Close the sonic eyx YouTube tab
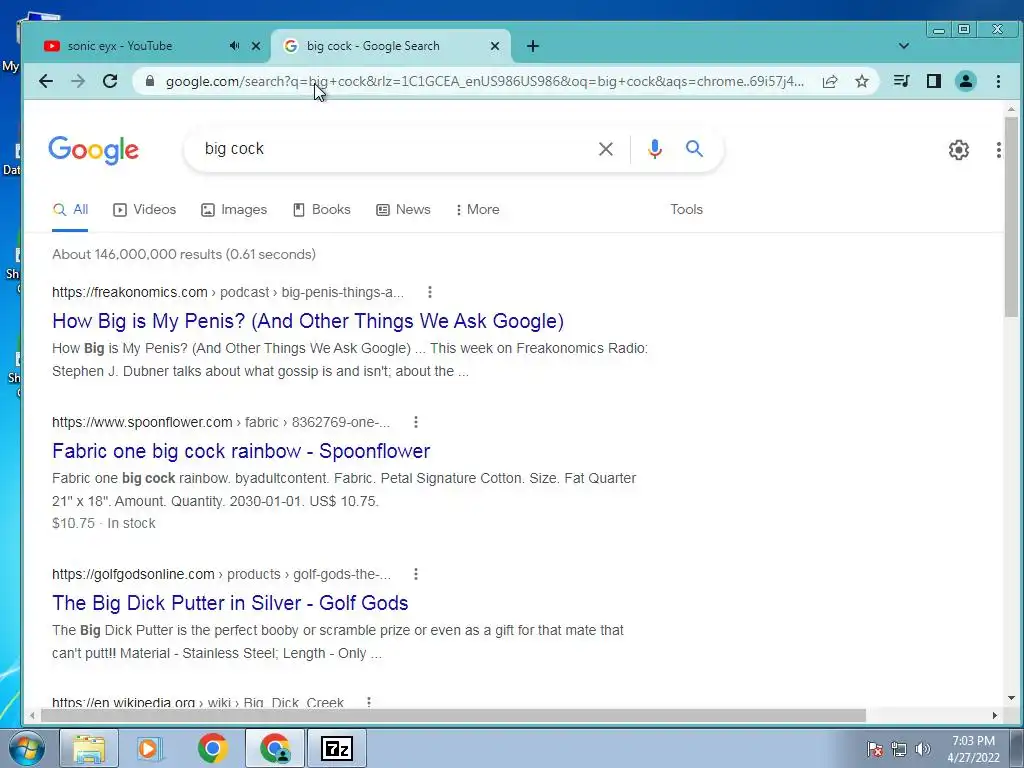1024x768 pixels. (x=256, y=46)
